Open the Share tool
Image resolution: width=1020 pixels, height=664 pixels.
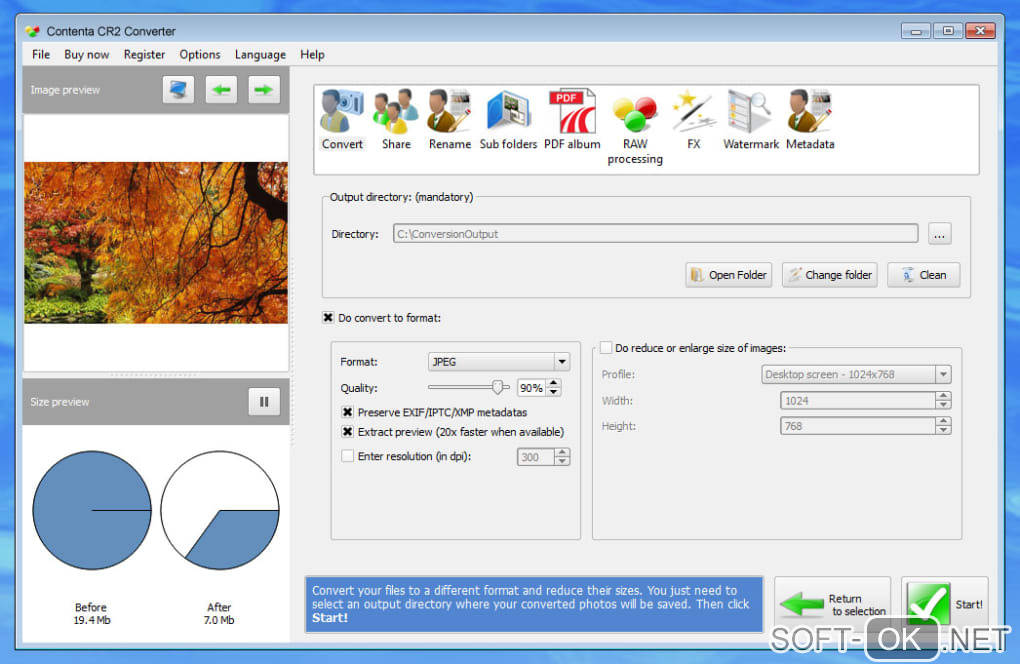396,119
